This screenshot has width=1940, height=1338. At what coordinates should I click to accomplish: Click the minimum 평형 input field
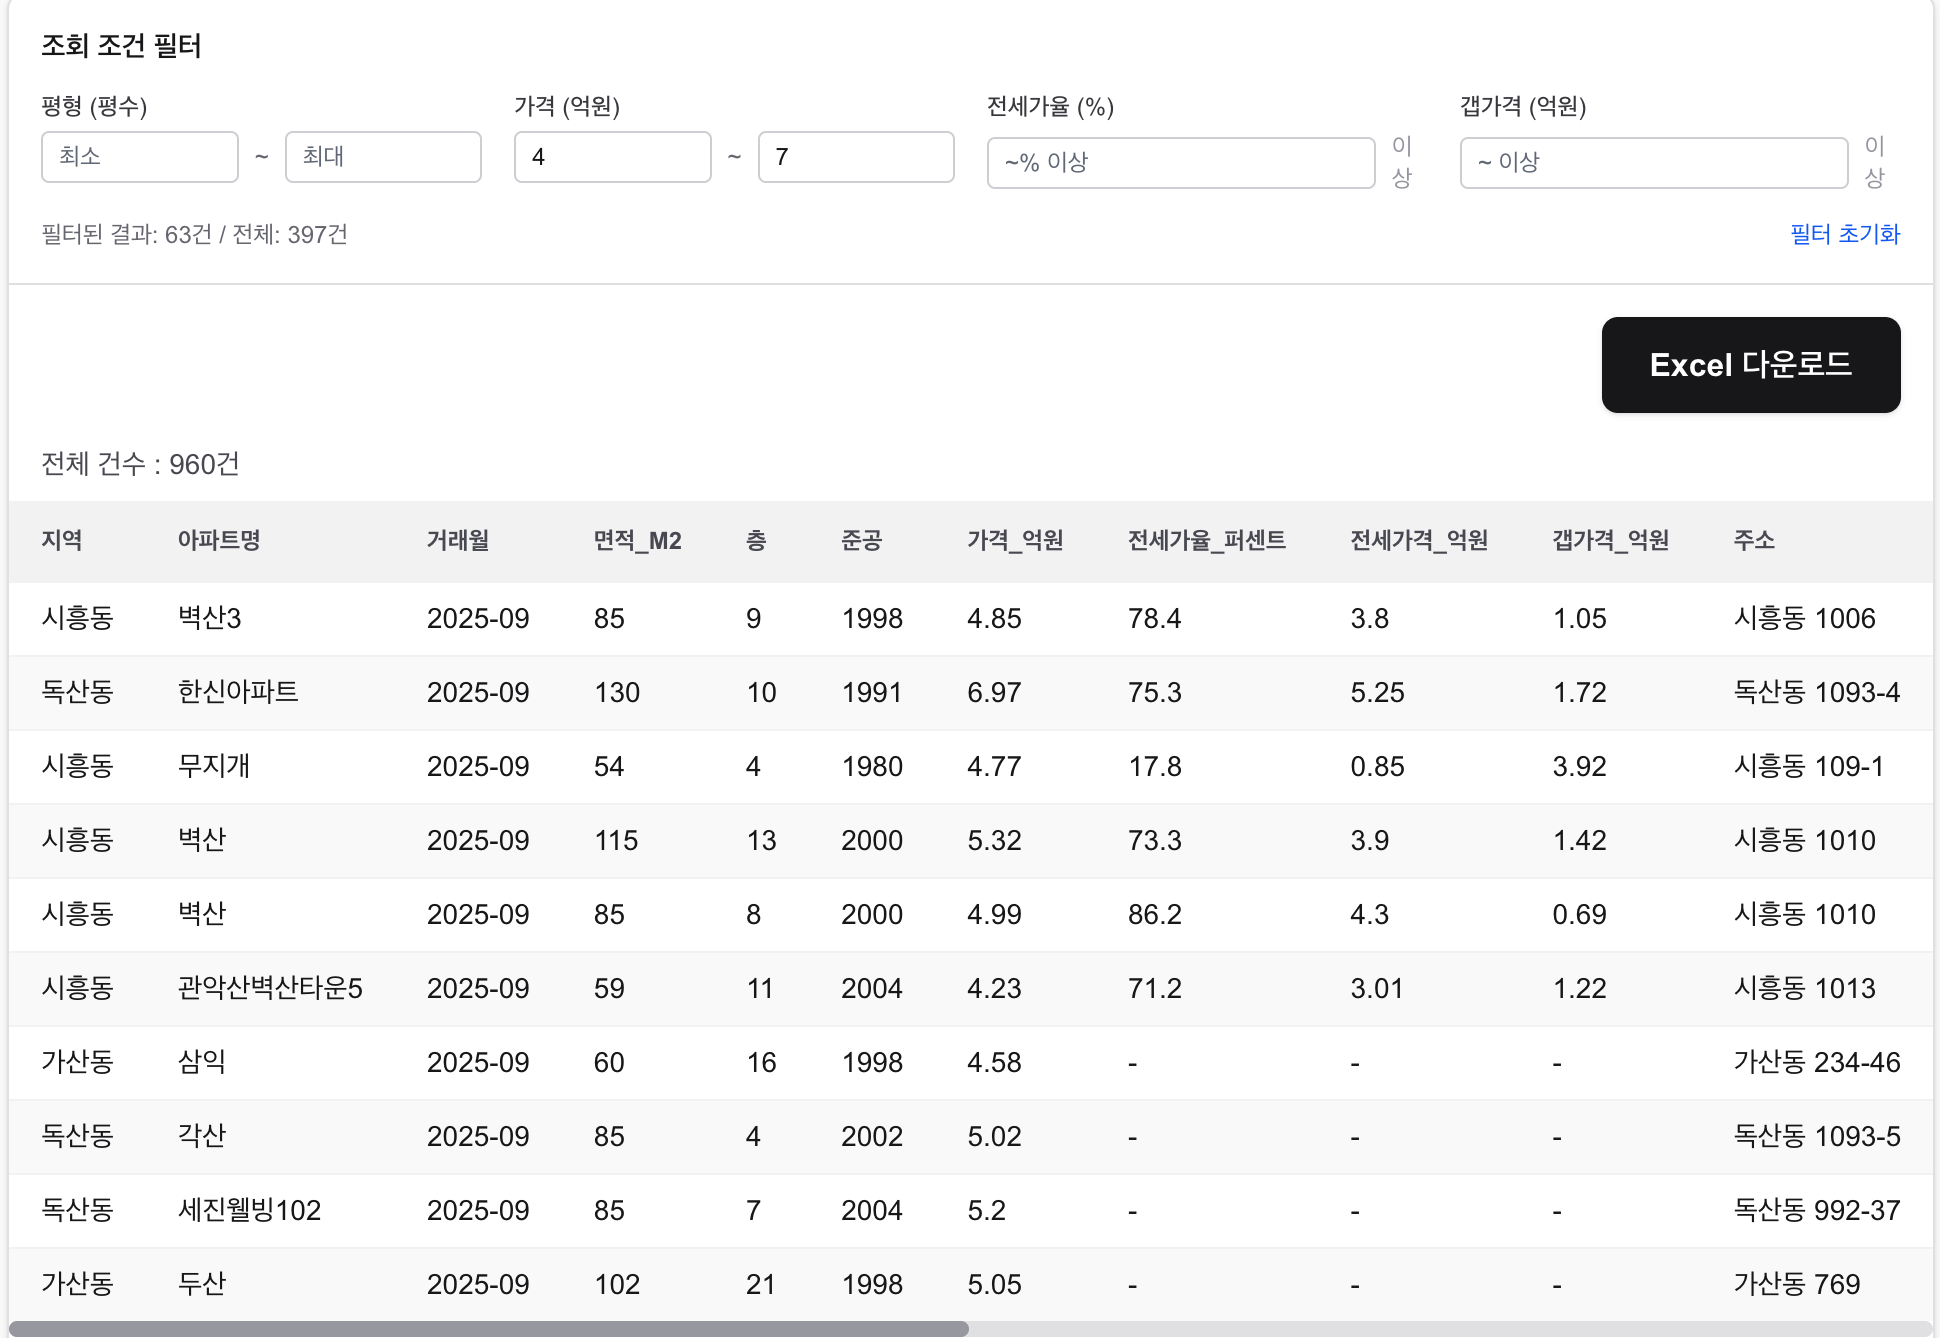[x=139, y=157]
